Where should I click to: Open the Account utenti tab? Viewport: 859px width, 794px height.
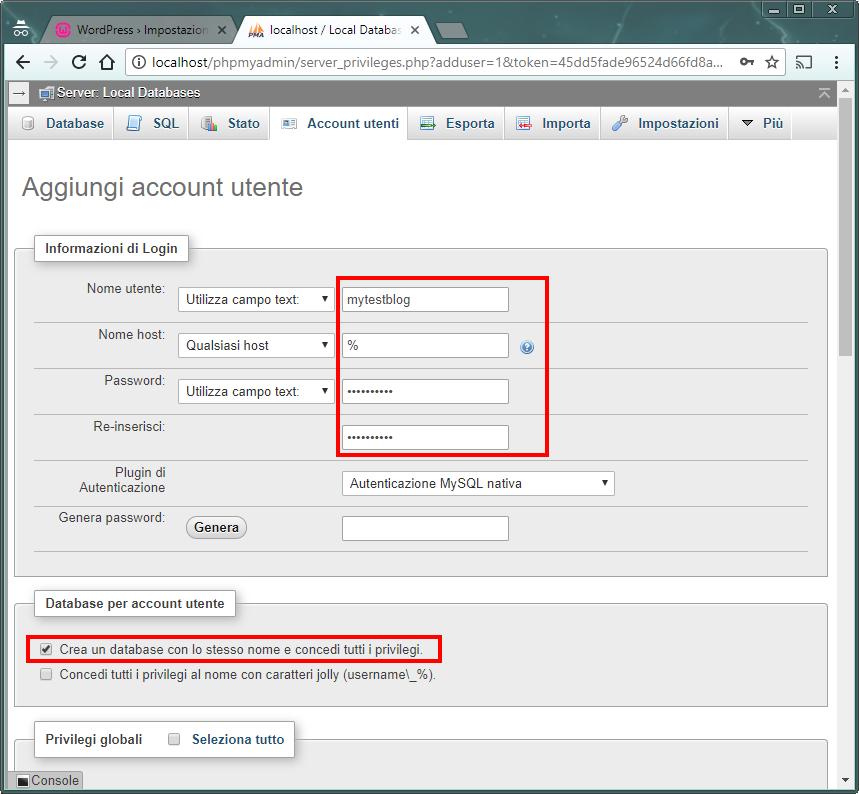pyautogui.click(x=339, y=123)
